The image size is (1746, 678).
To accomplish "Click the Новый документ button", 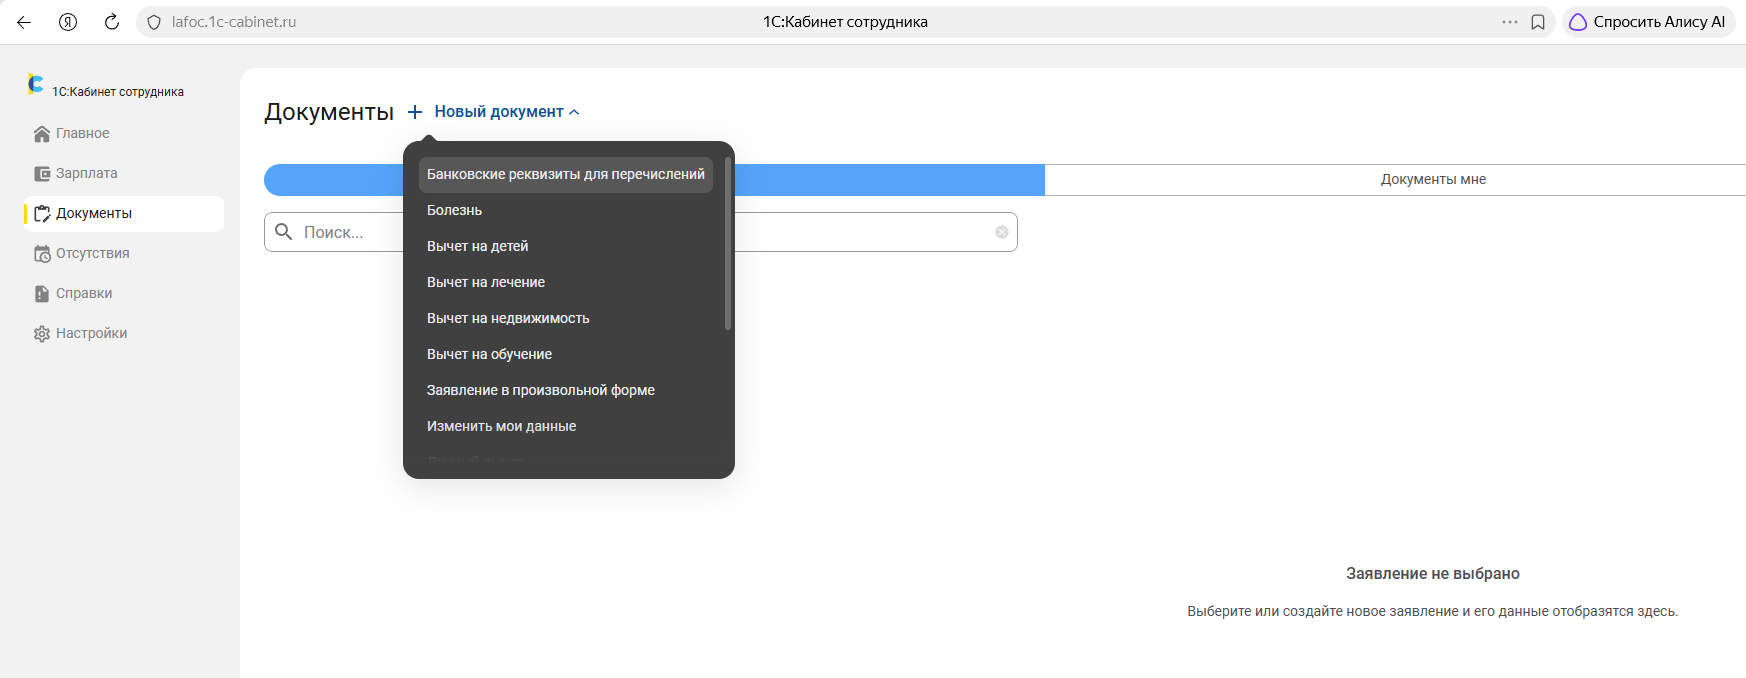I will coord(494,112).
